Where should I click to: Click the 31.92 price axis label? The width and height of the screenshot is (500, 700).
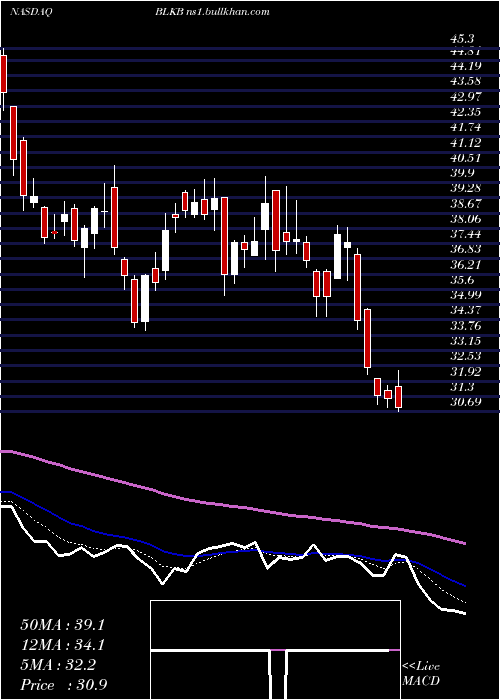click(466, 371)
